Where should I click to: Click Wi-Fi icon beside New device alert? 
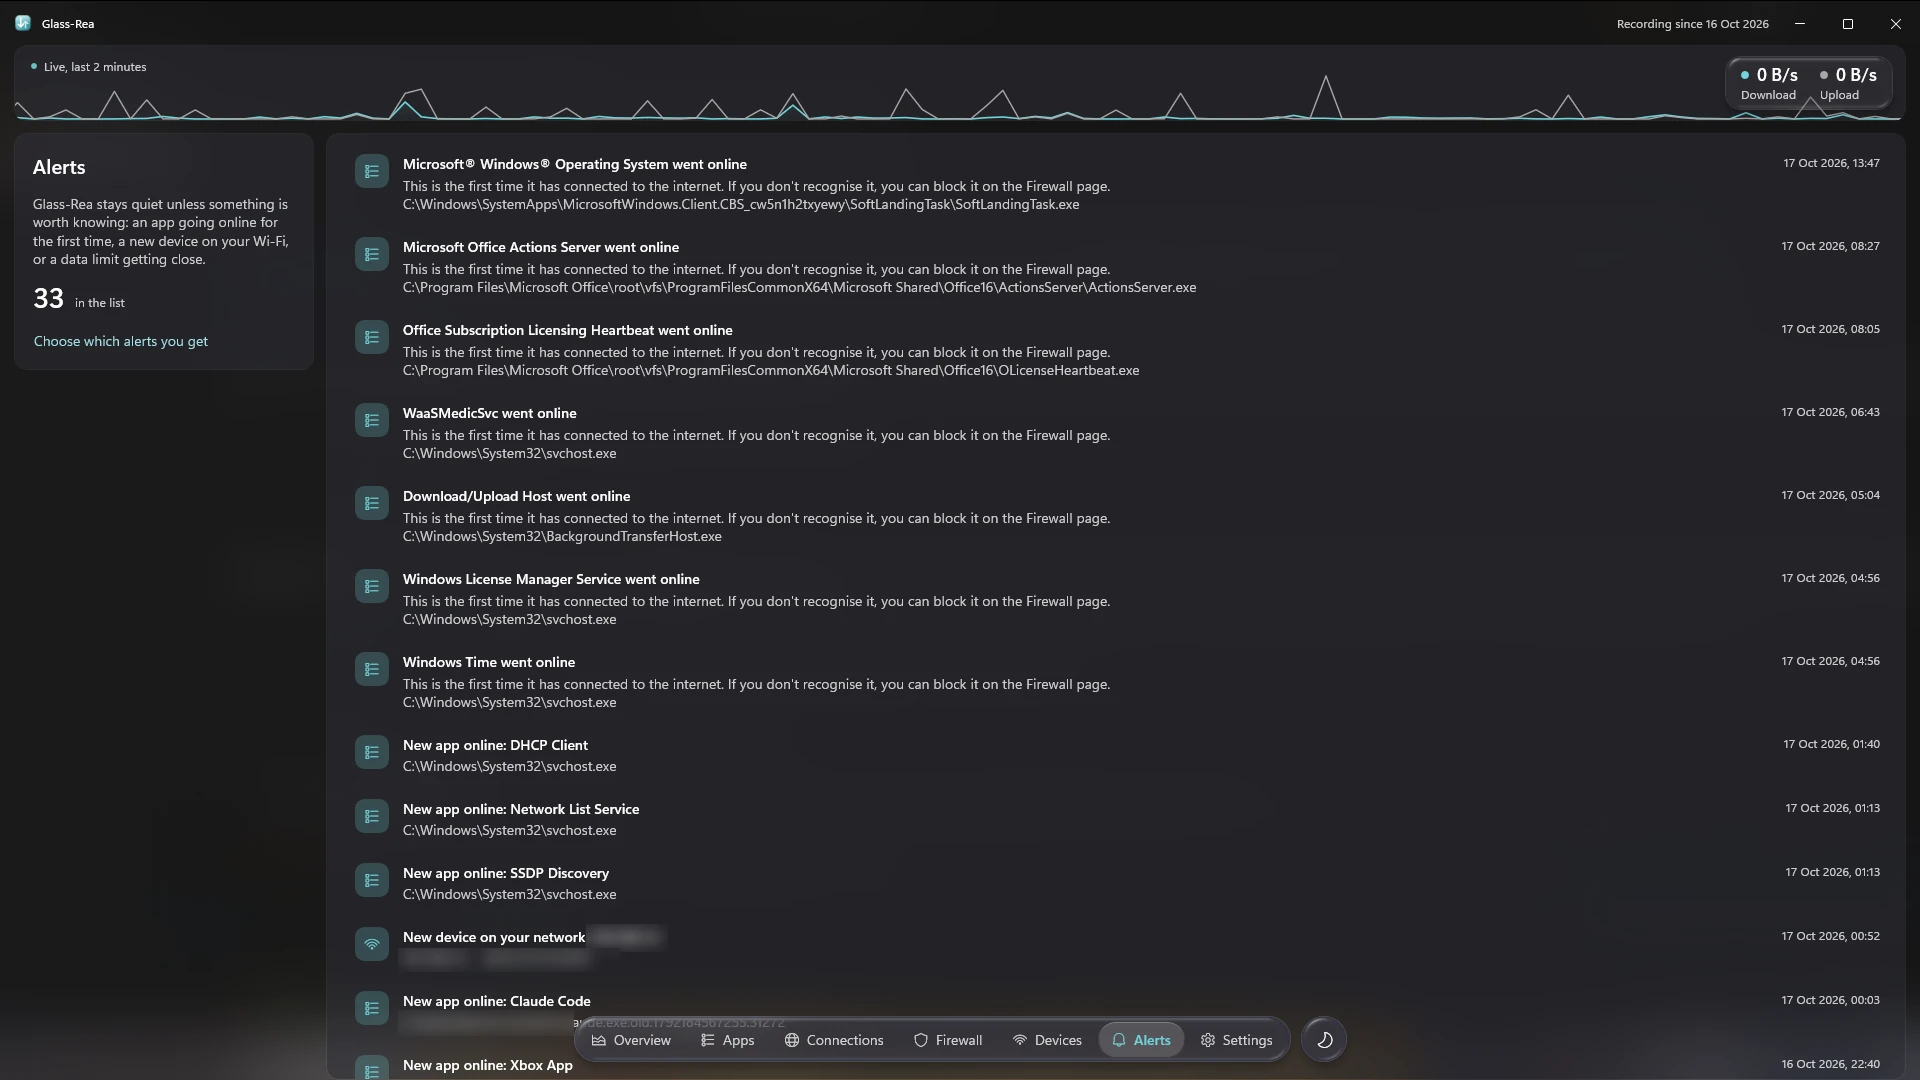click(372, 944)
